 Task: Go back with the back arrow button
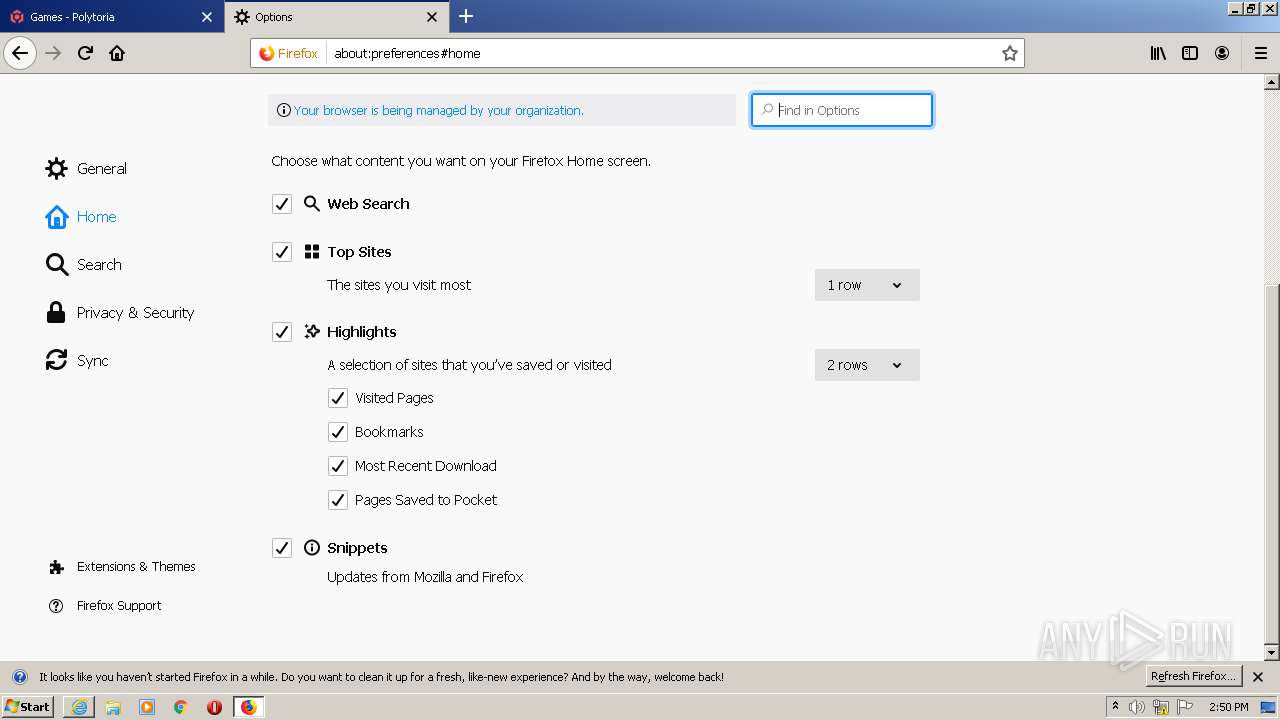click(x=20, y=53)
